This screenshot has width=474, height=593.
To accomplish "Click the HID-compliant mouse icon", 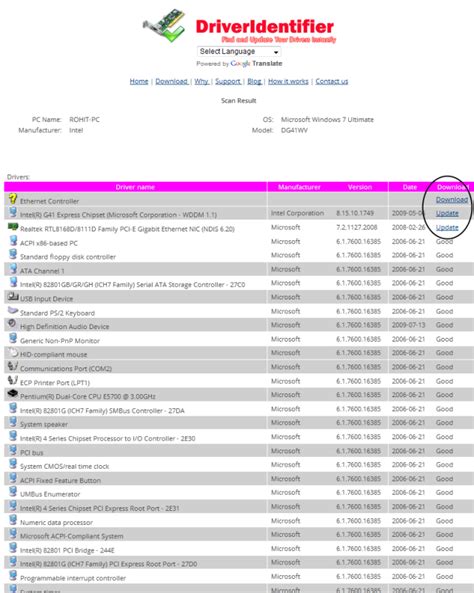I will coord(13,352).
